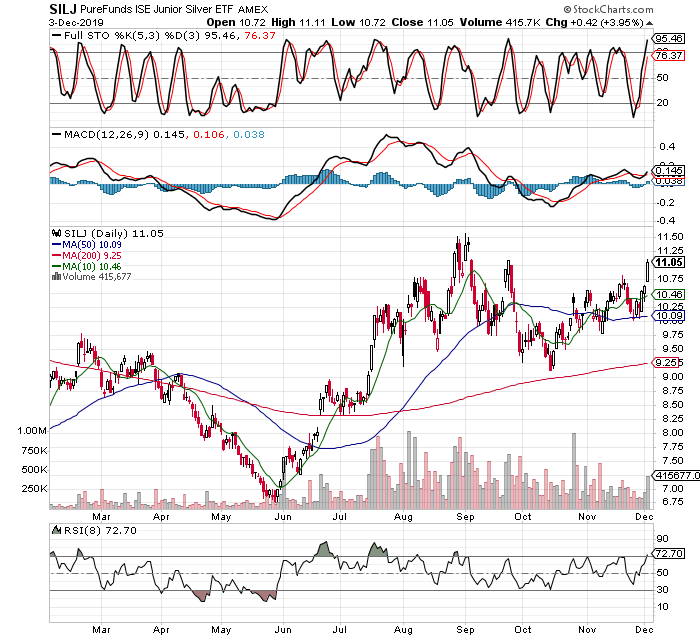Screen dimensions: 700x639
Task: Click the Aug label under the volume bars
Action: [x=403, y=517]
